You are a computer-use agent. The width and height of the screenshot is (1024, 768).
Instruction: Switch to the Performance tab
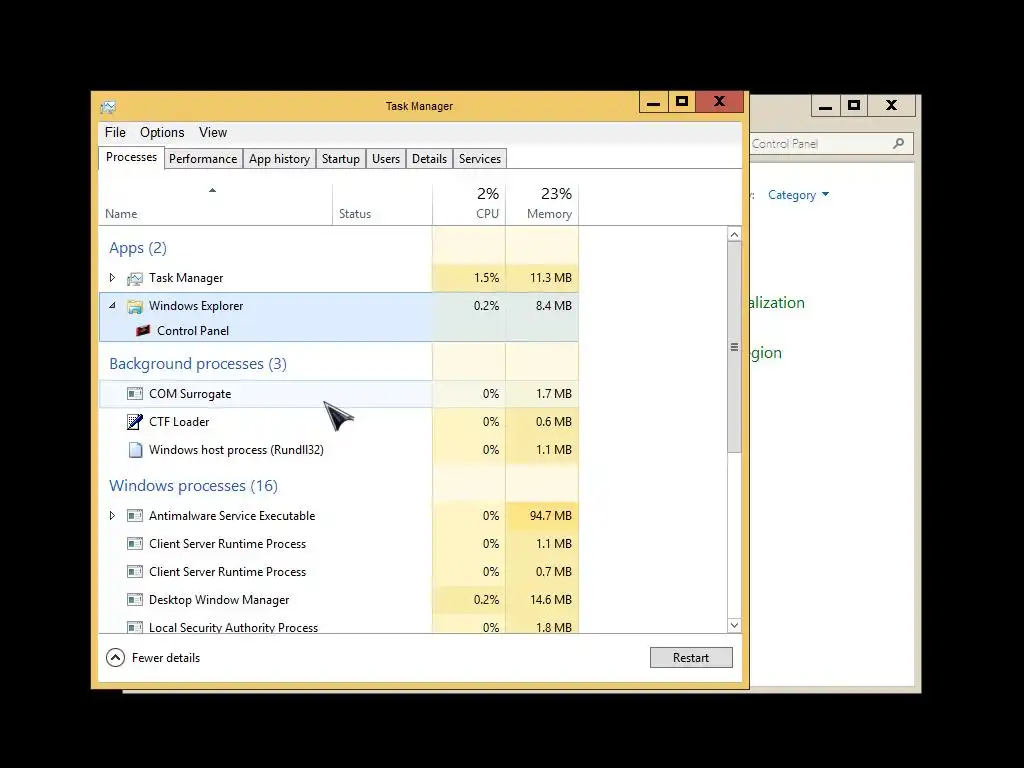[x=203, y=159]
